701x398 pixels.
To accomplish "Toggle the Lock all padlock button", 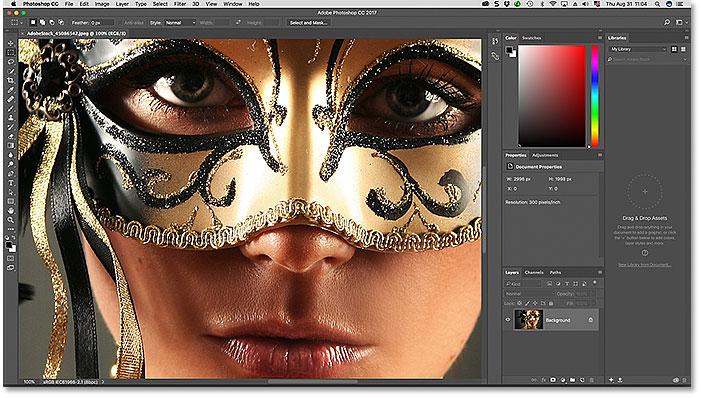I will pyautogui.click(x=551, y=303).
